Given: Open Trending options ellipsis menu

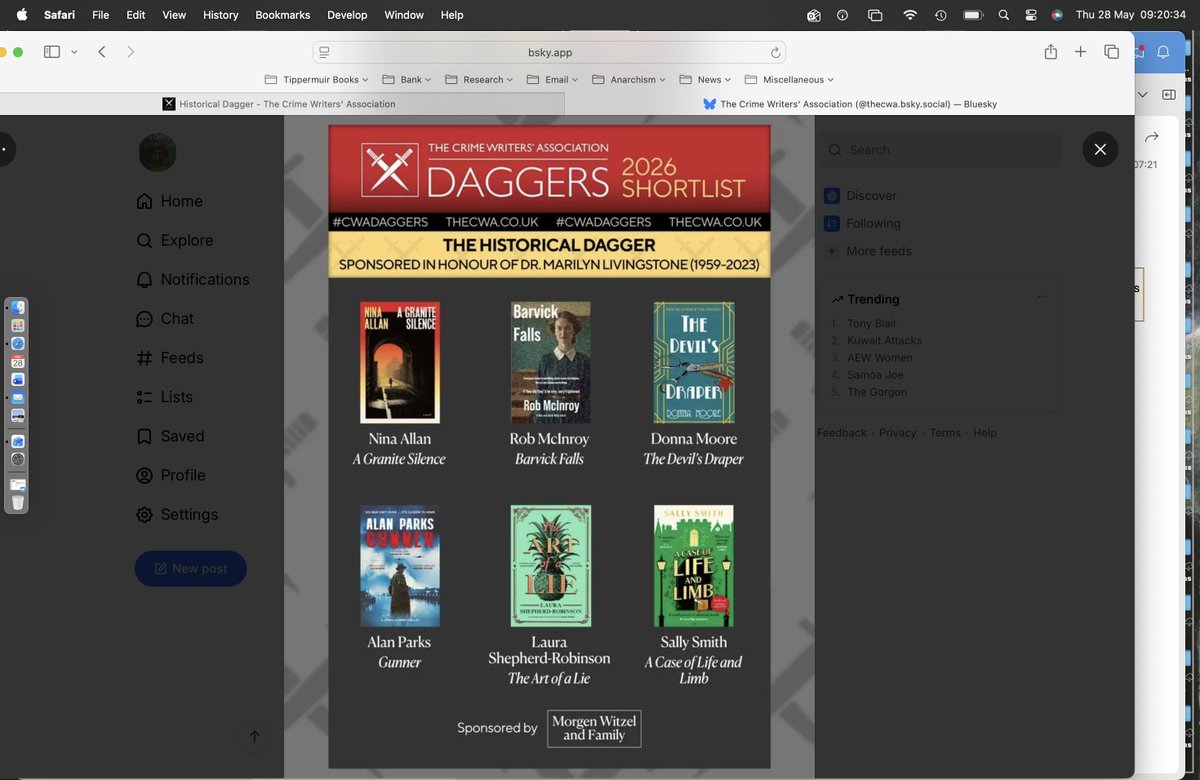Looking at the screenshot, I should click(x=1043, y=297).
